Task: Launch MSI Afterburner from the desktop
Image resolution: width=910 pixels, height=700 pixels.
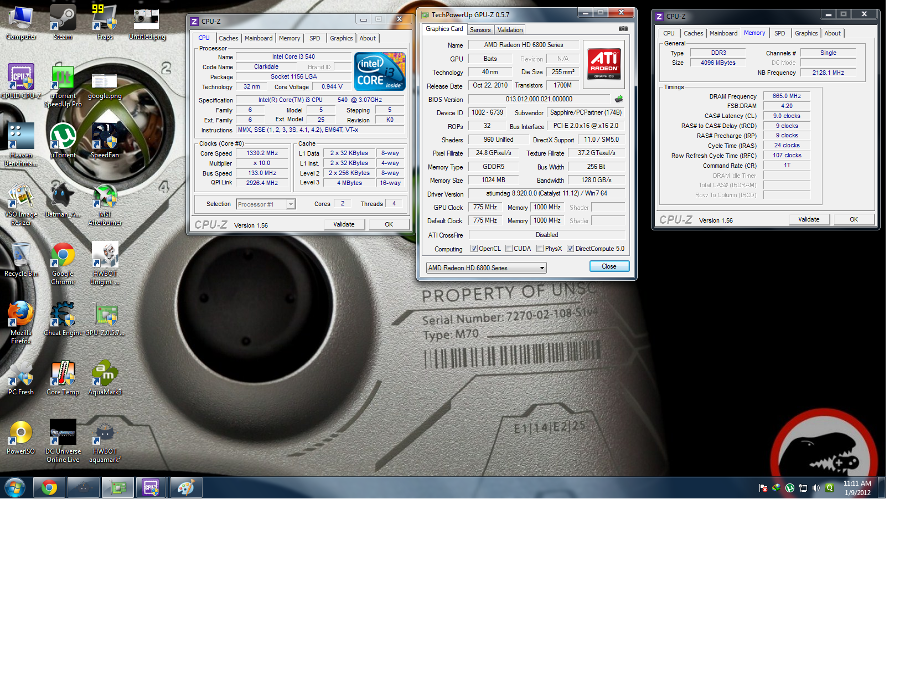Action: [x=104, y=204]
